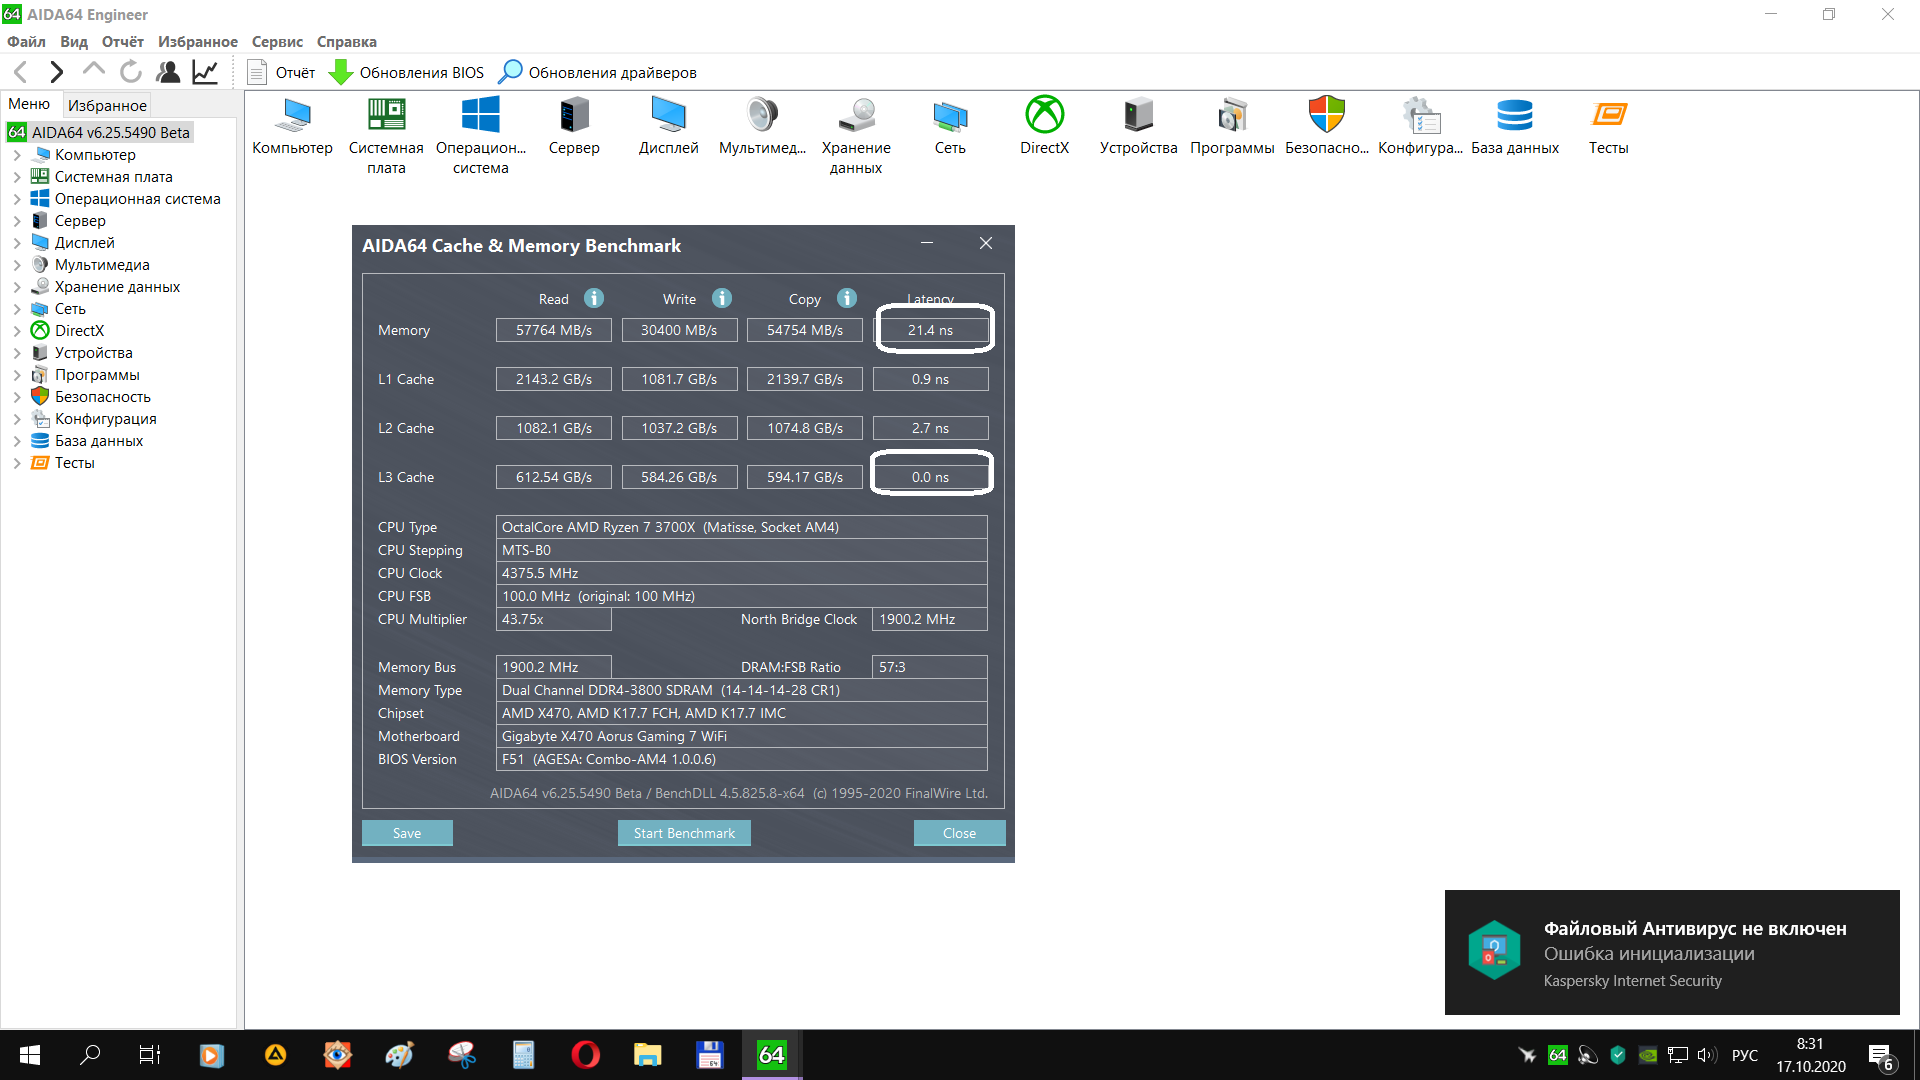Expand the Хранение данных tree node
The width and height of the screenshot is (1920, 1080).
point(17,287)
